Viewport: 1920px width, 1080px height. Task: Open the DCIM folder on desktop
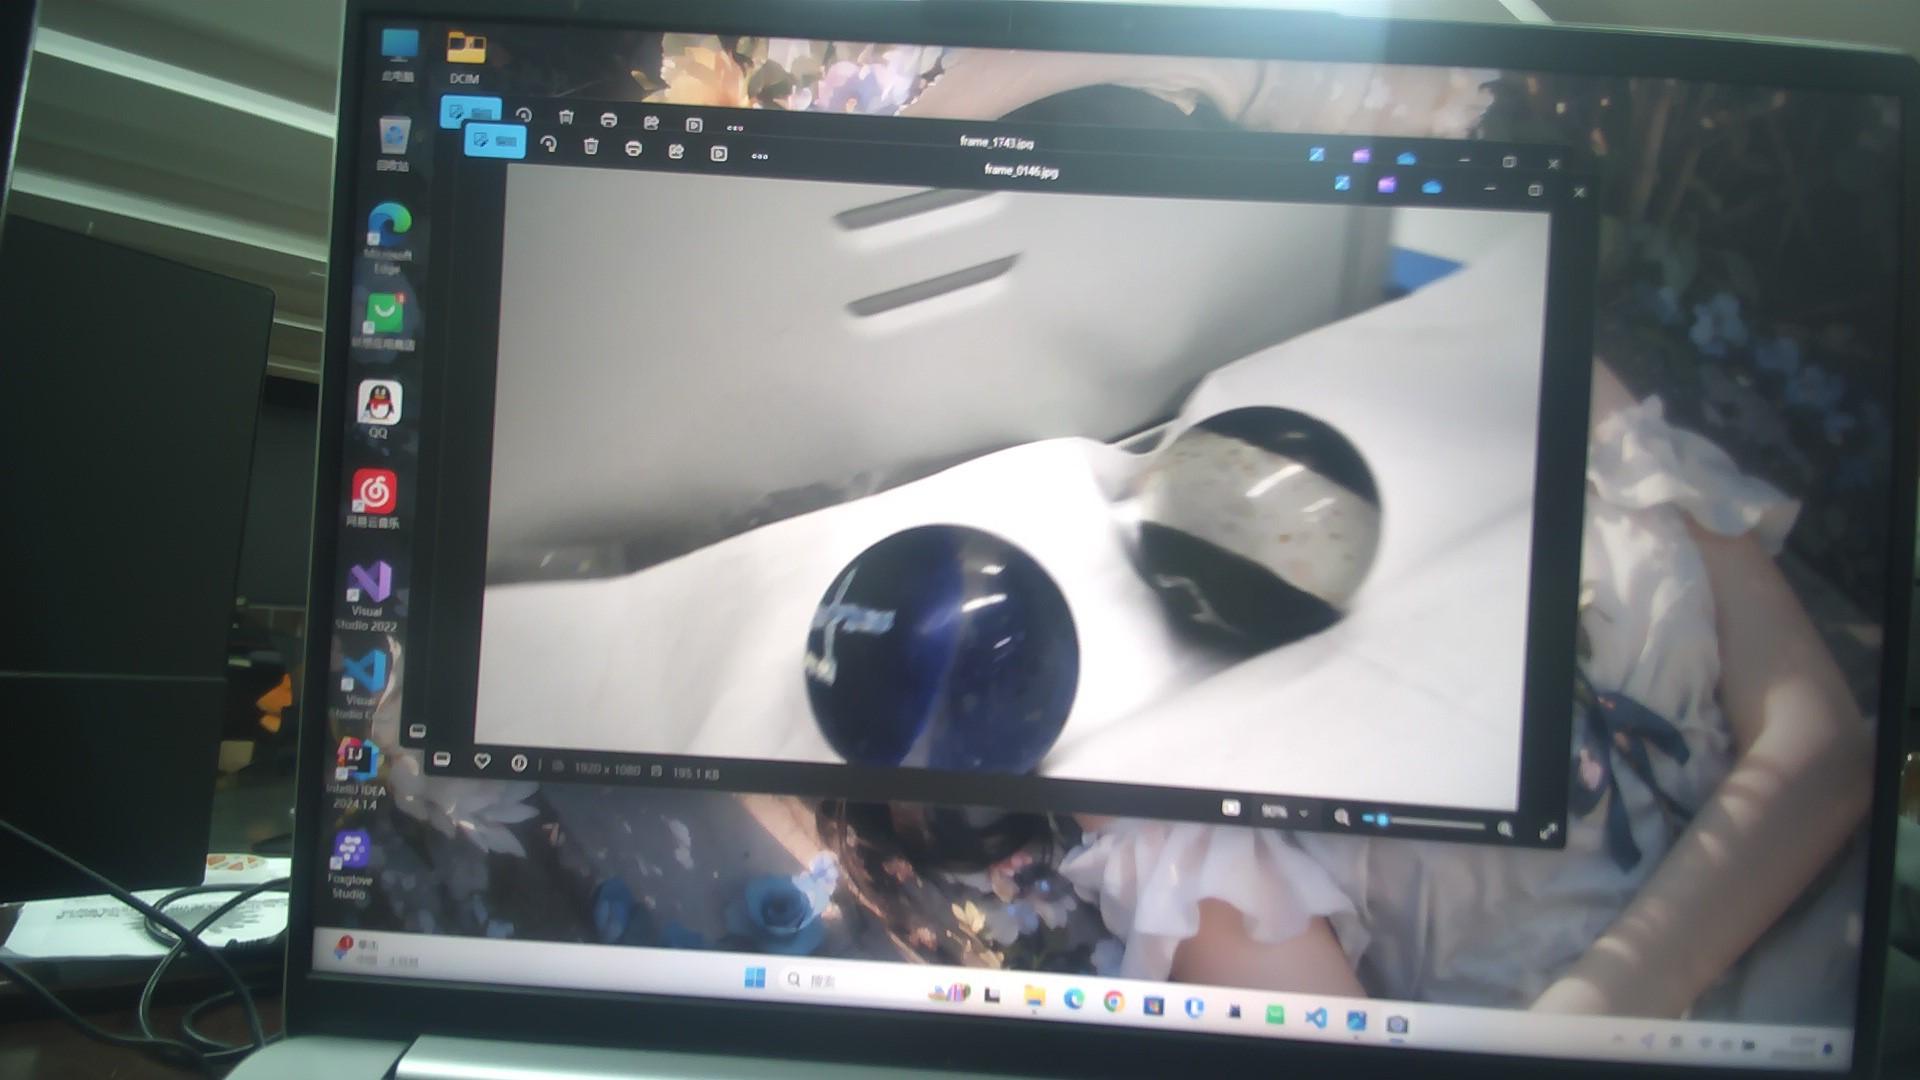465,57
